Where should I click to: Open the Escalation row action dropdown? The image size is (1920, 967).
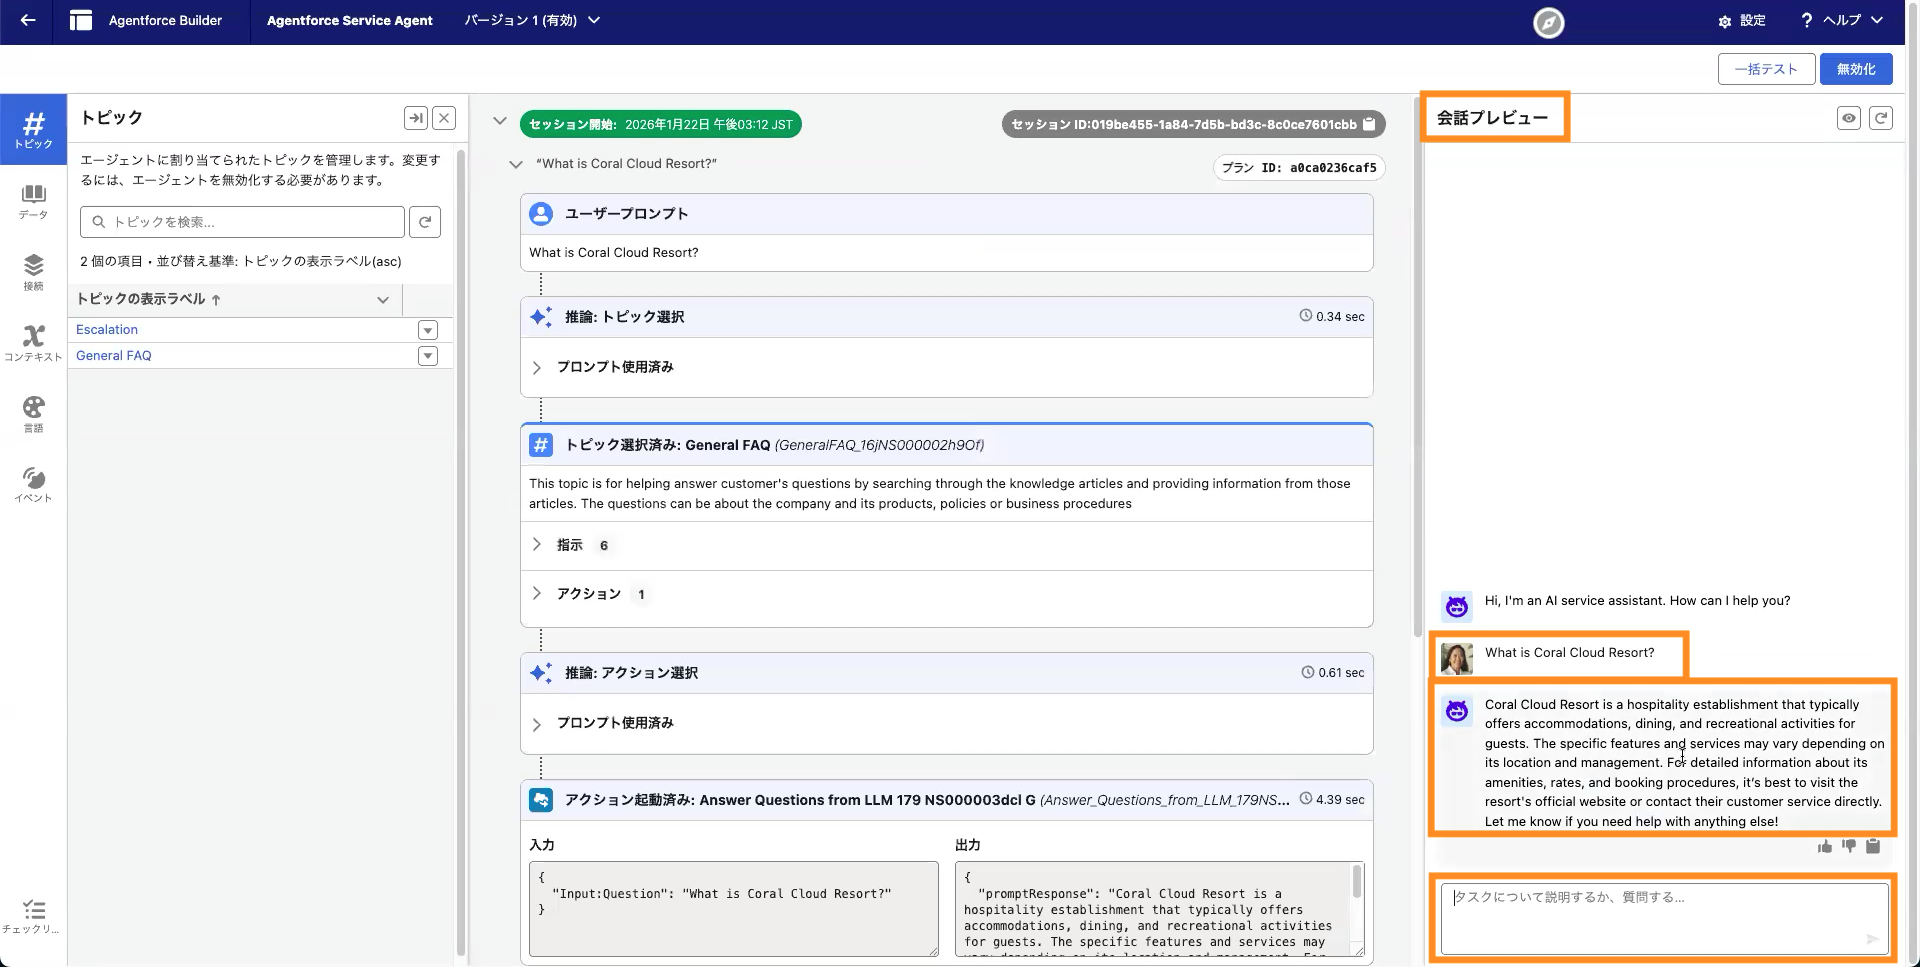[428, 330]
